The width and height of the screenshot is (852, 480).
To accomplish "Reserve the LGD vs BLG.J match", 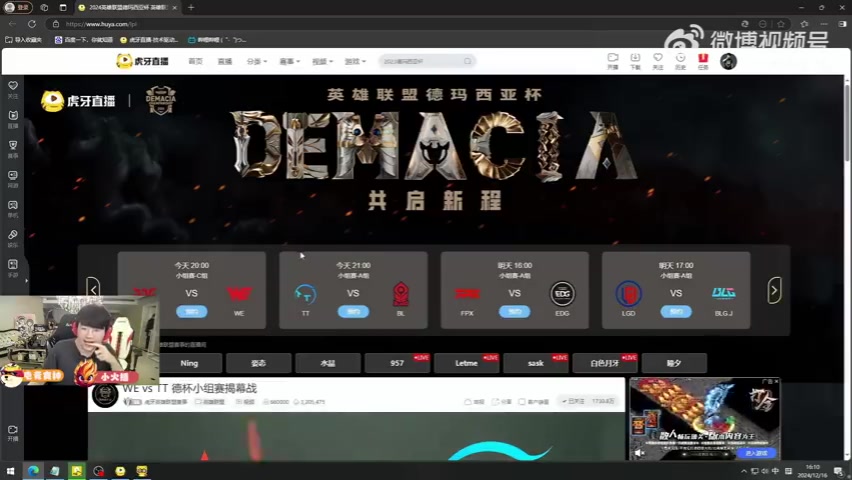I will [676, 311].
